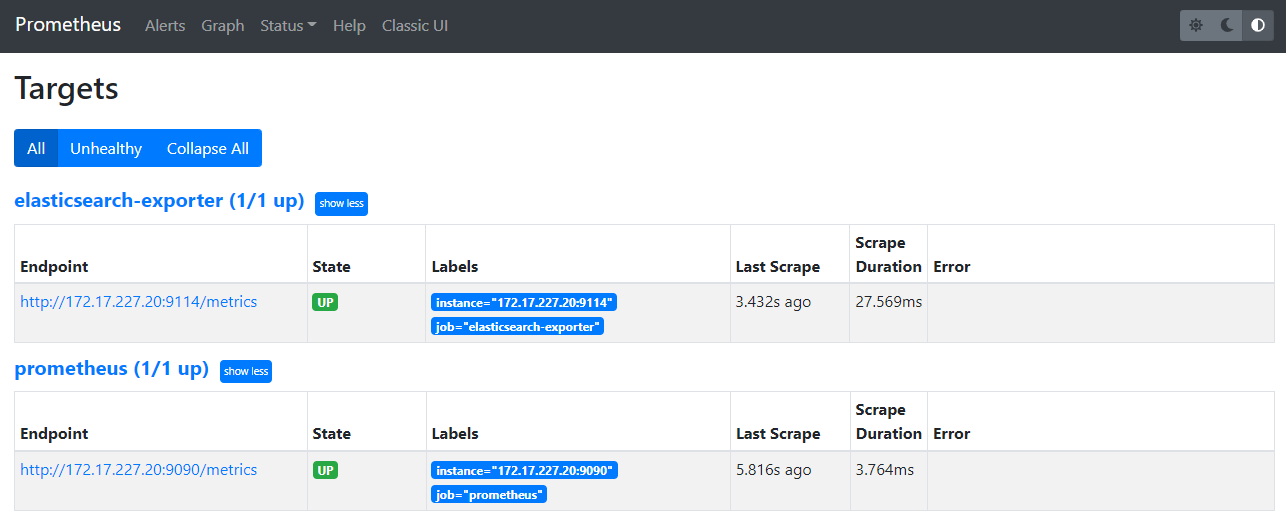Screen dimensions: 1286x513
Task: Open http://172.17.227.20:9114/metrics endpoint link
Action: 139,302
